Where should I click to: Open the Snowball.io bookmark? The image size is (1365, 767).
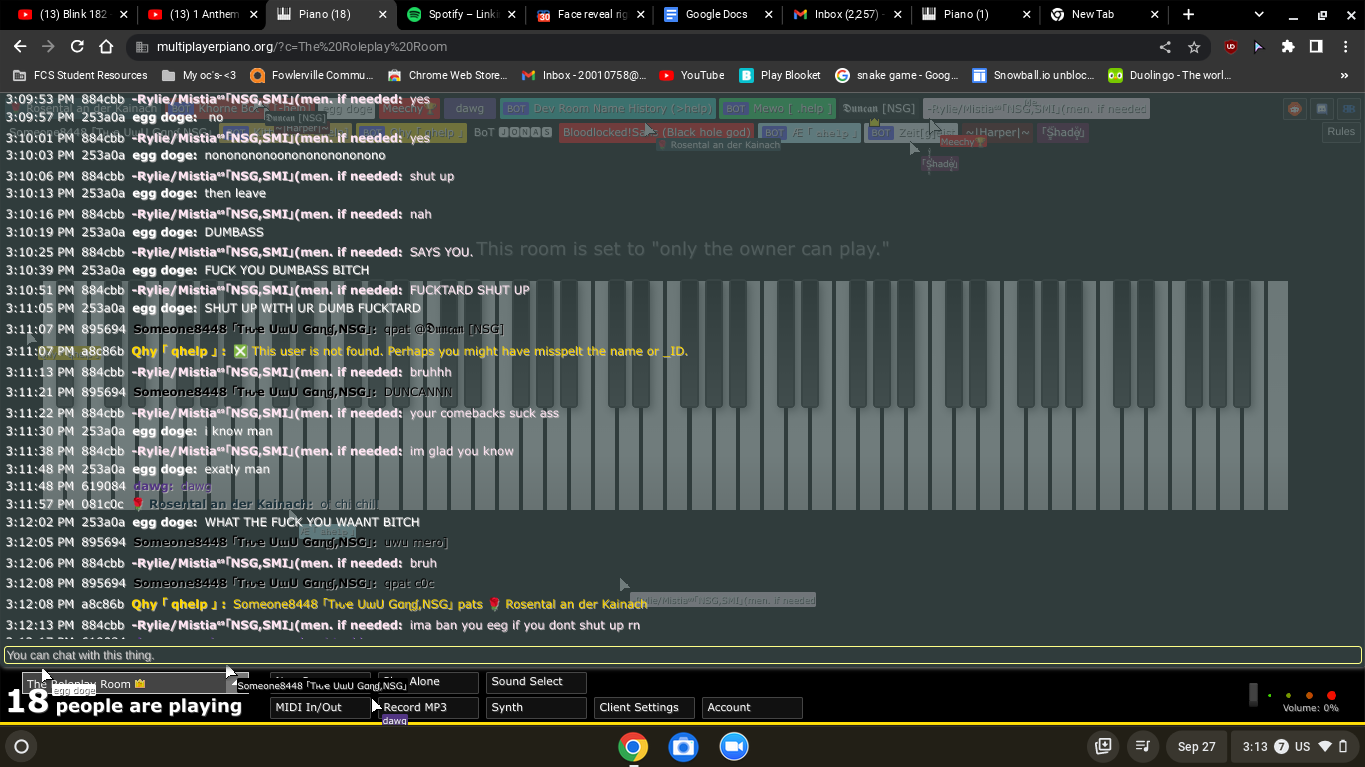(x=1033, y=75)
